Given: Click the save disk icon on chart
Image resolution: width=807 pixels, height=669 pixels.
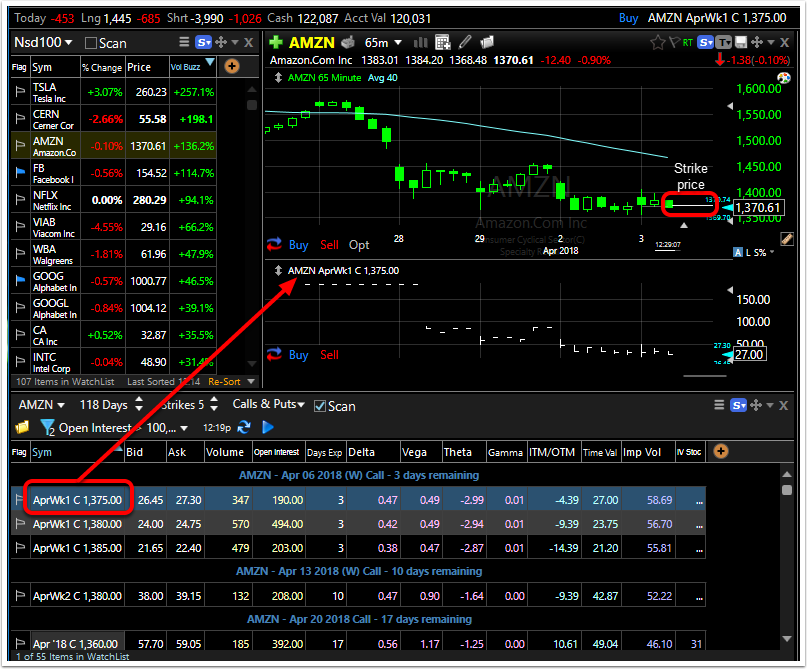Looking at the screenshot, I should click(x=741, y=43).
